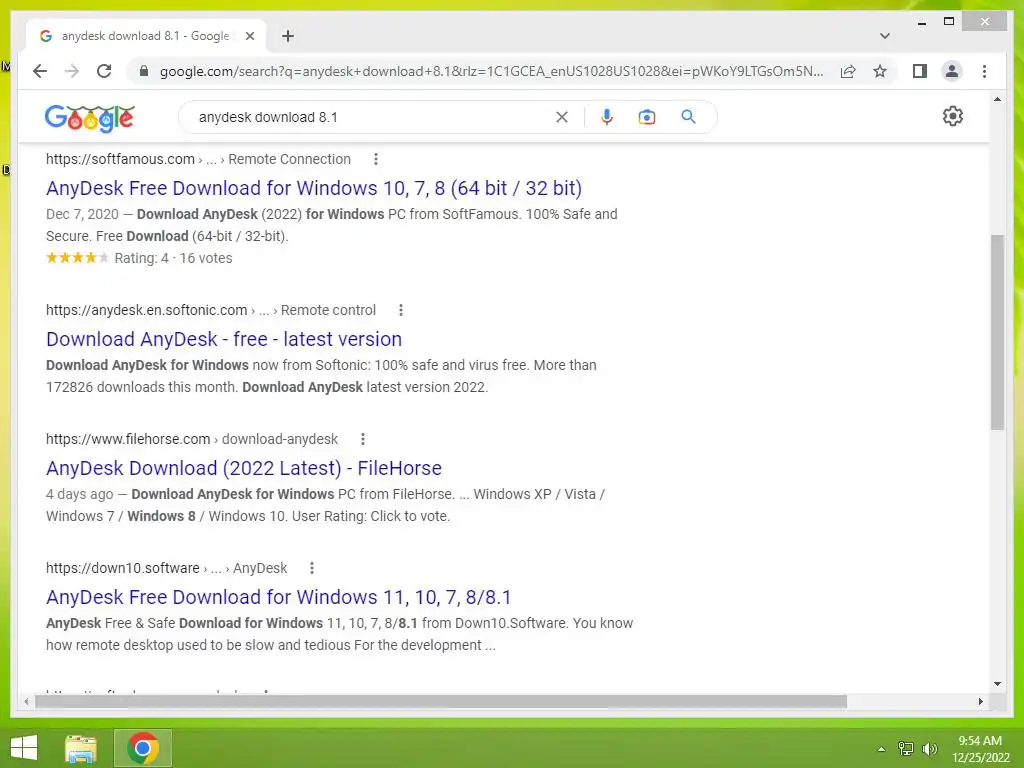Open network status tray icon
Viewport: 1024px width, 768px height.
pyautogui.click(x=906, y=749)
